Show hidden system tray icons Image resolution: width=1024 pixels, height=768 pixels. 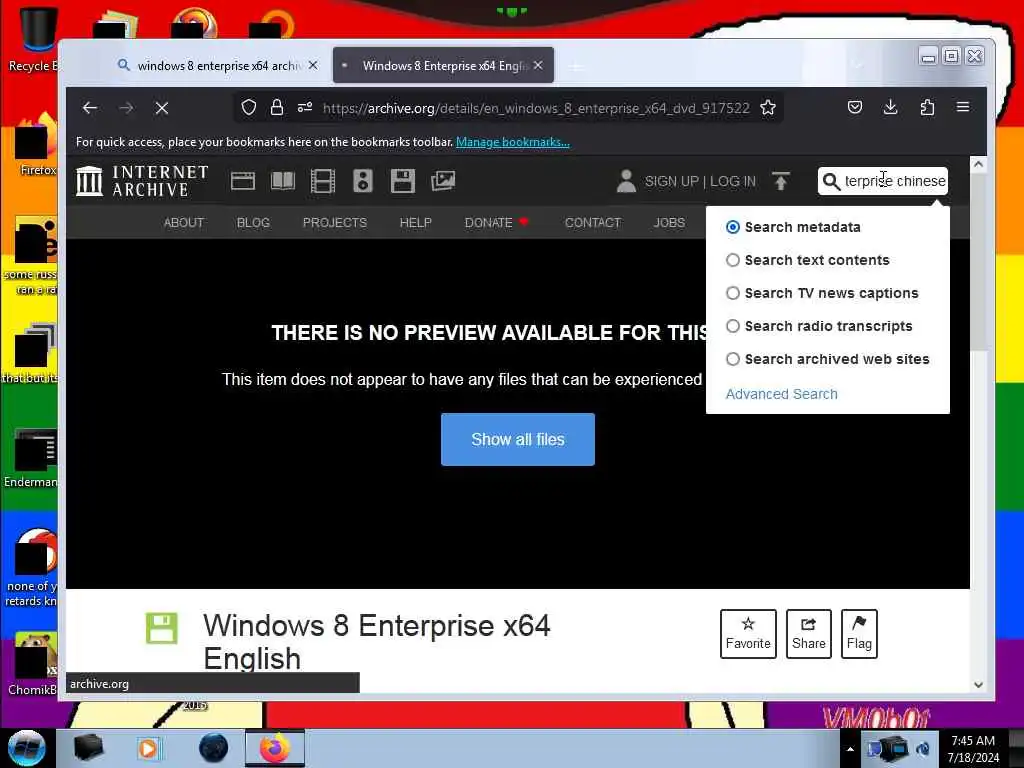(x=850, y=749)
